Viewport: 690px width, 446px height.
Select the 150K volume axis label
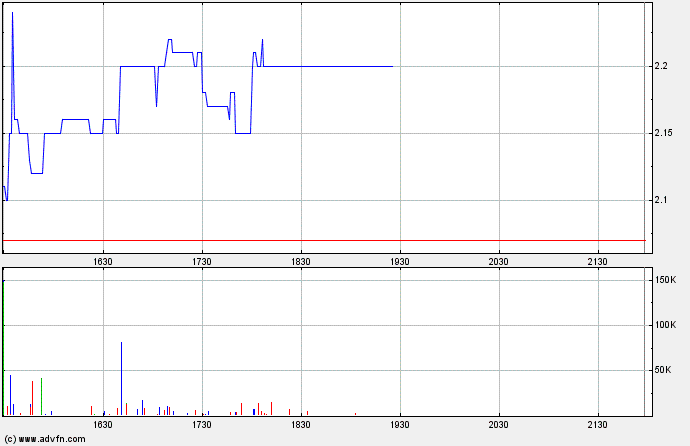(x=665, y=280)
